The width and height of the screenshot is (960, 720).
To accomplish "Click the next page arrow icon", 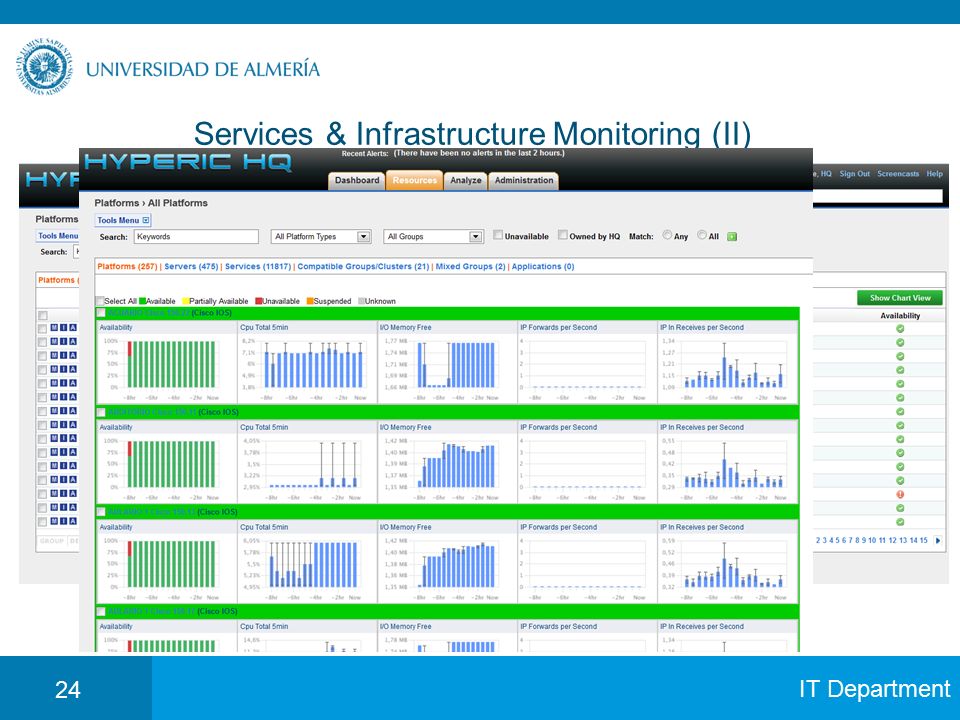I will [x=937, y=541].
